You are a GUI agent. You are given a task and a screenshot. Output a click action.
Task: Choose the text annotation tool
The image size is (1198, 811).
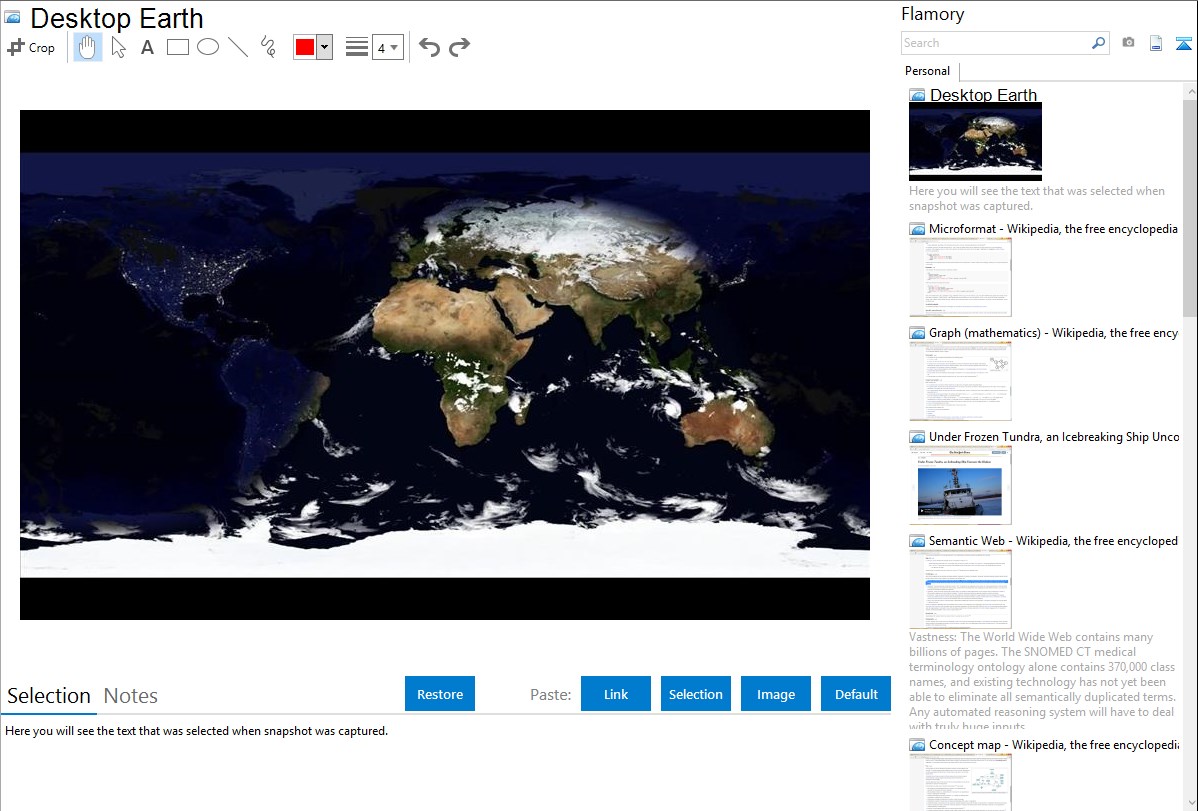pos(147,47)
